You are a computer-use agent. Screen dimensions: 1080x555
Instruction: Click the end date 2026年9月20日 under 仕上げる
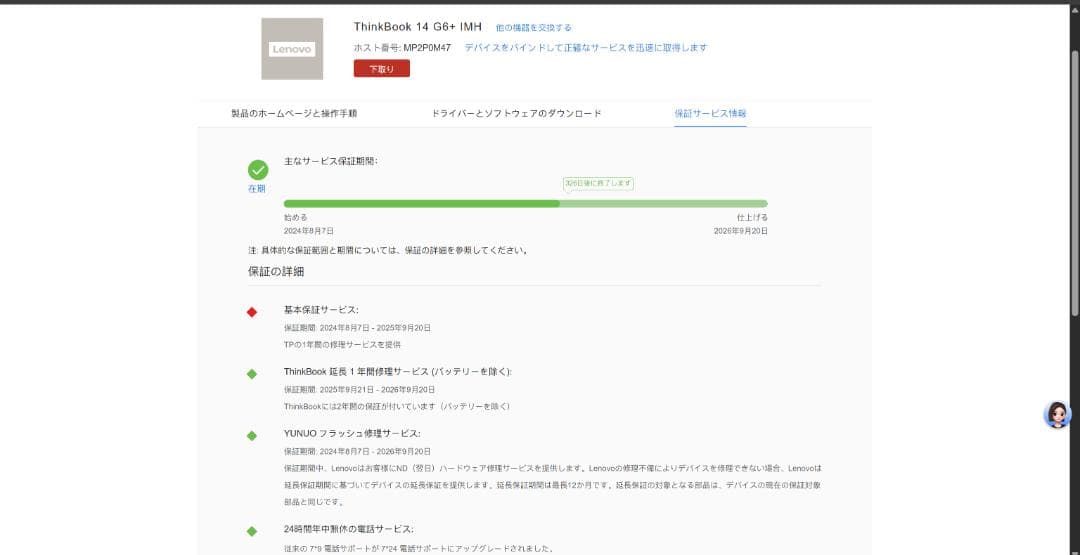(x=740, y=231)
